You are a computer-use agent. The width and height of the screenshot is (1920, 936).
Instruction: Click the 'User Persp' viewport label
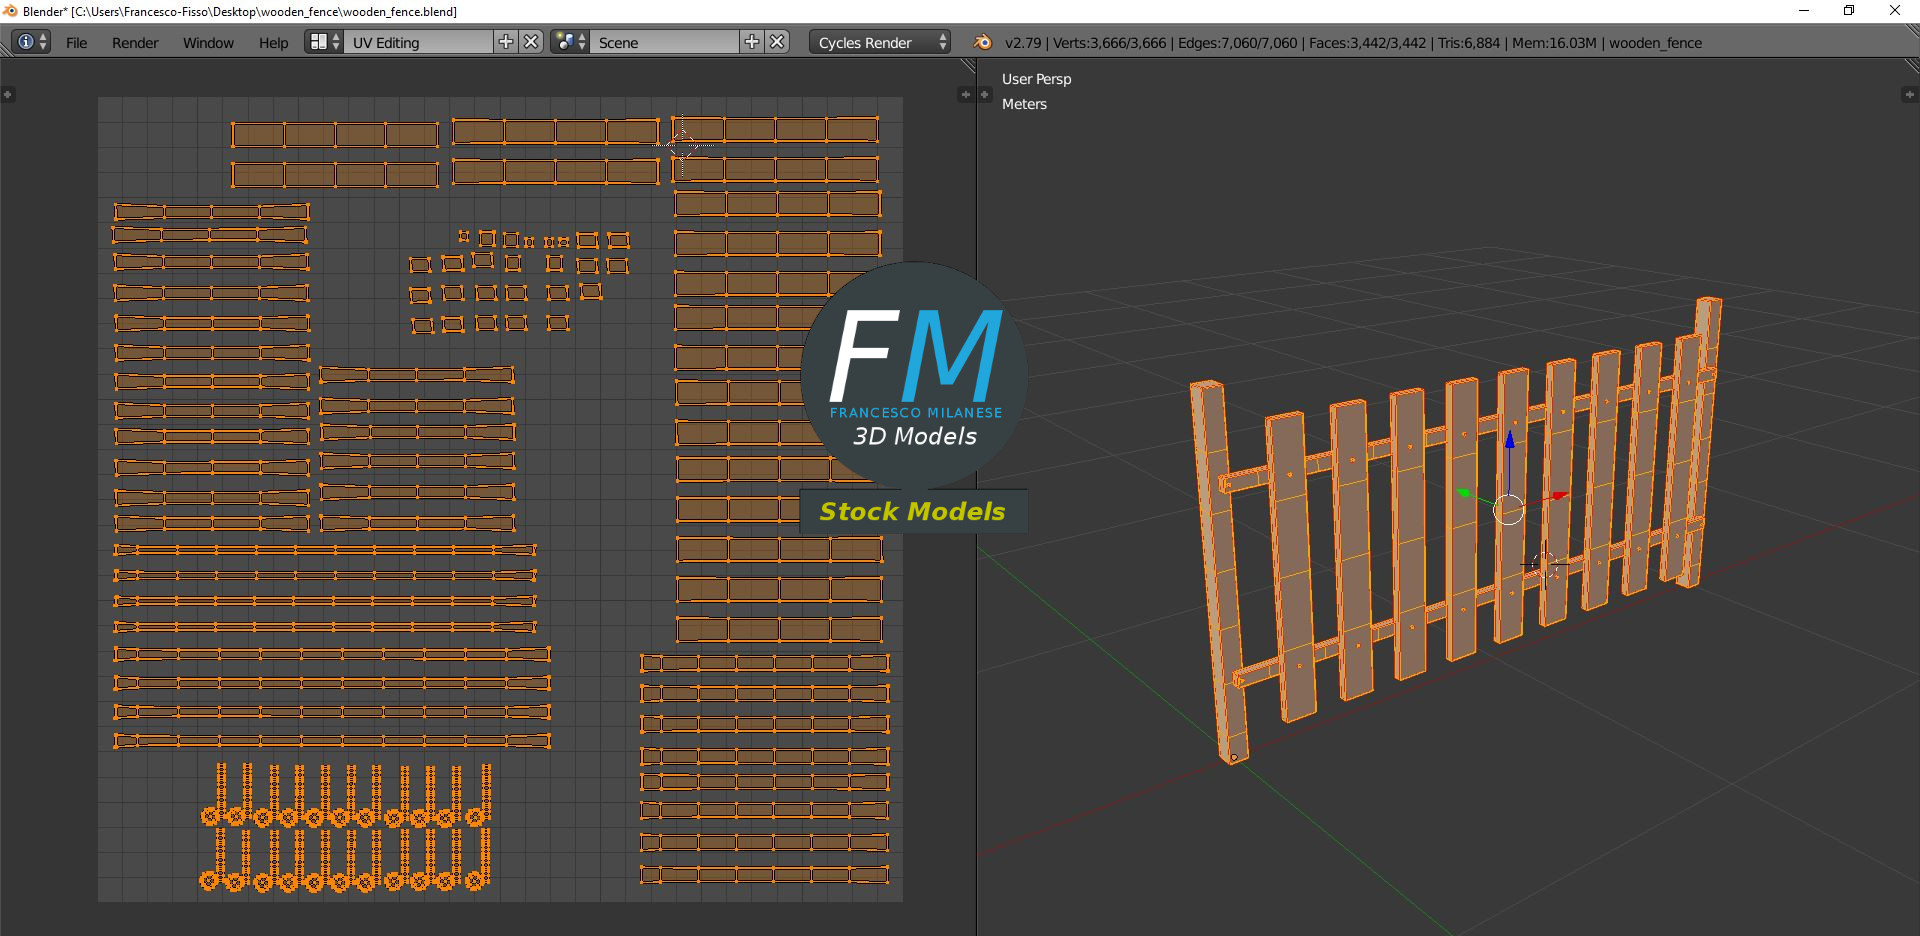point(1036,79)
